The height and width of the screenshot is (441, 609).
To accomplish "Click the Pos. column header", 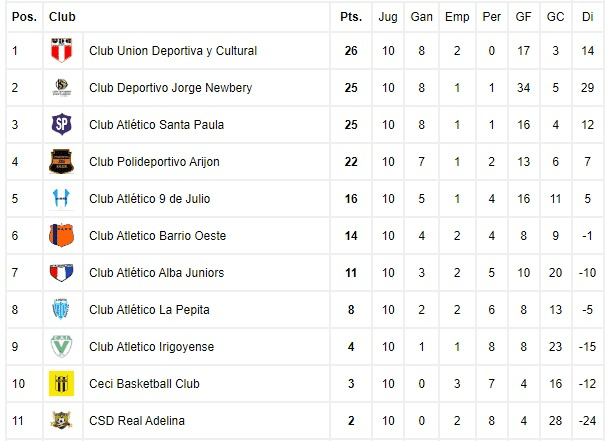I will pos(24,17).
